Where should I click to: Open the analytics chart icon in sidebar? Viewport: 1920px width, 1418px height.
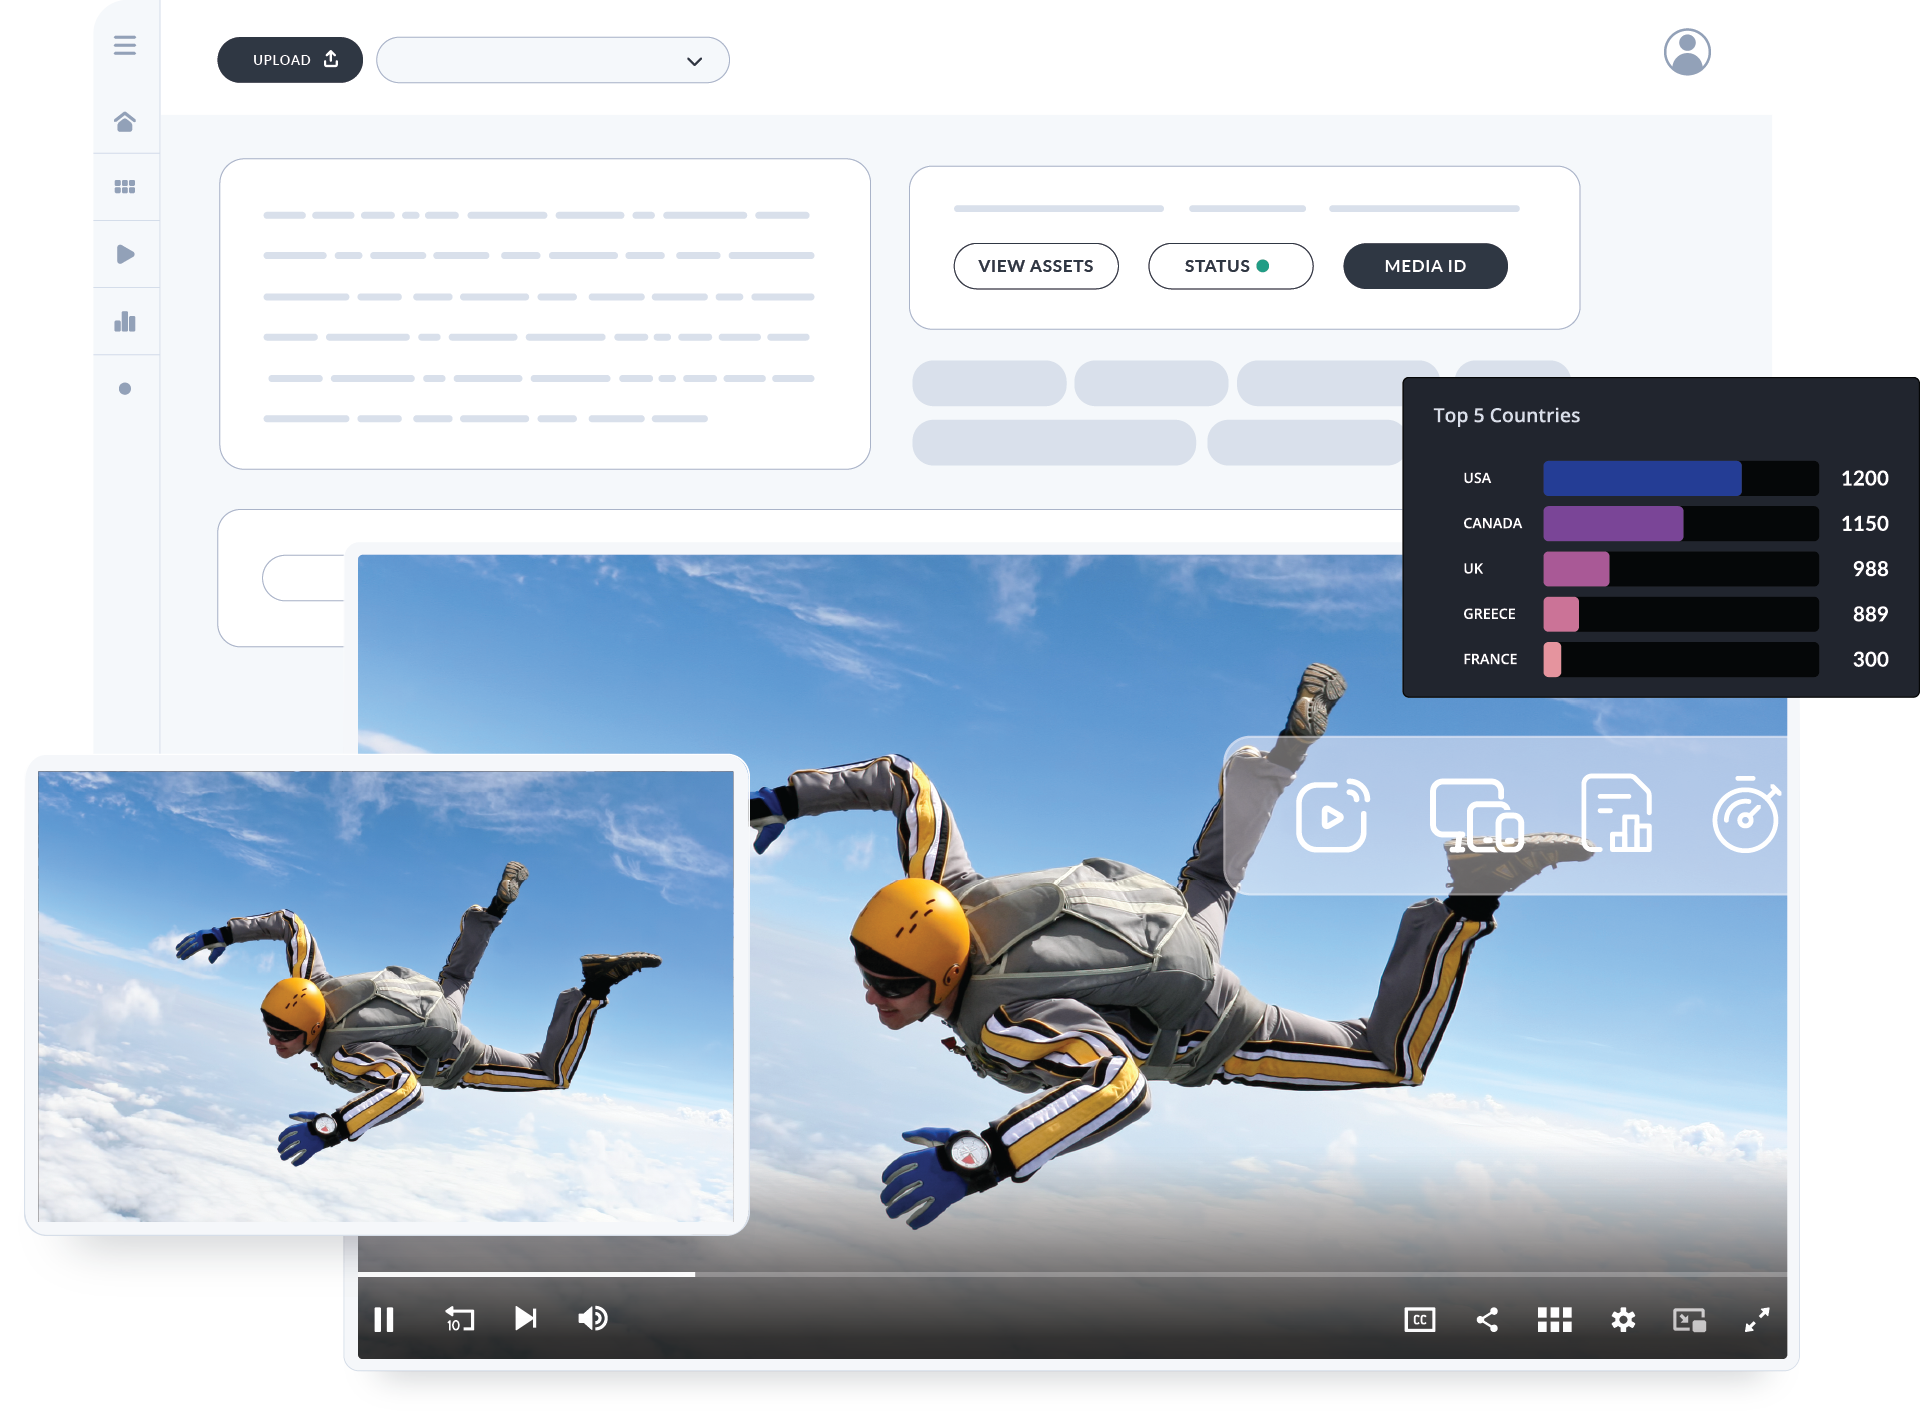point(126,320)
